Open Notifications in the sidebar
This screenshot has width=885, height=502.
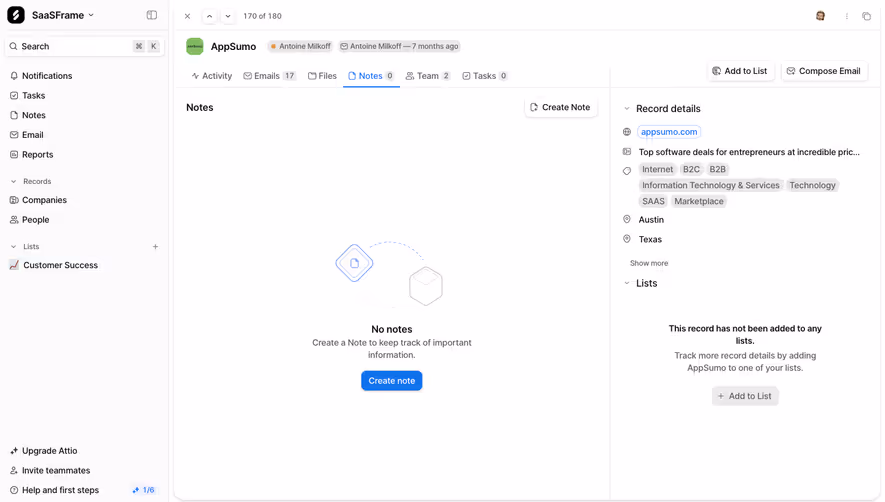click(x=47, y=76)
